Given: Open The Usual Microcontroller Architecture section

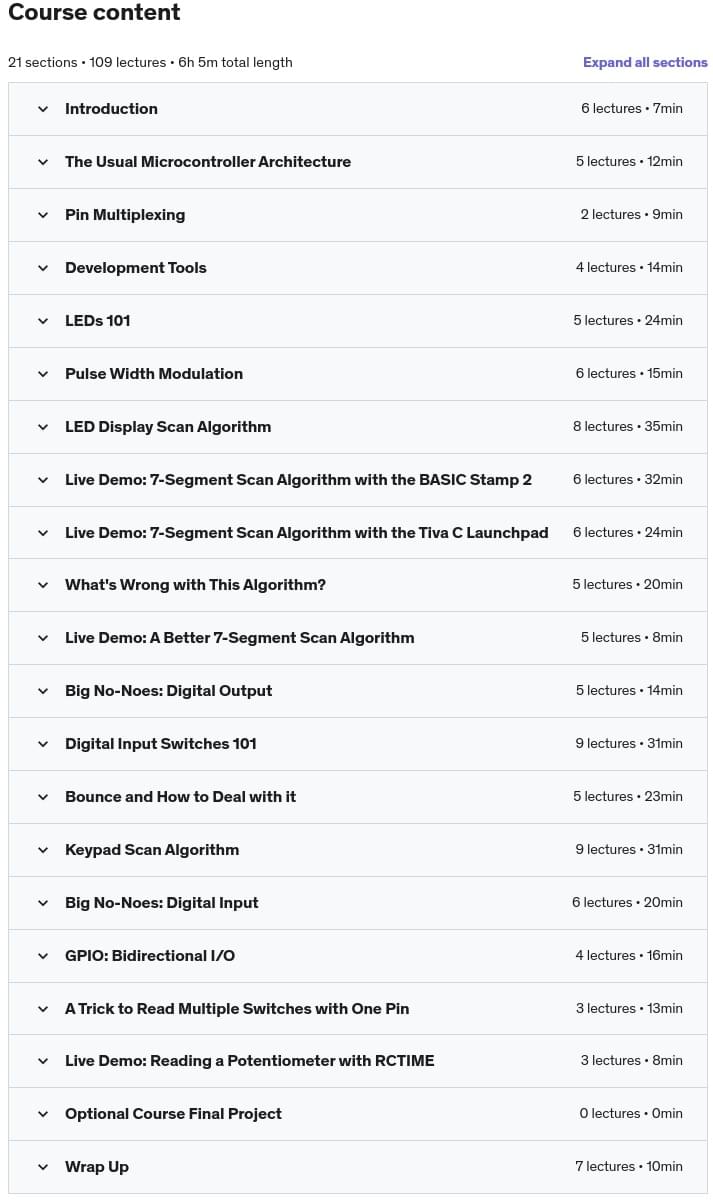Looking at the screenshot, I should tap(358, 162).
